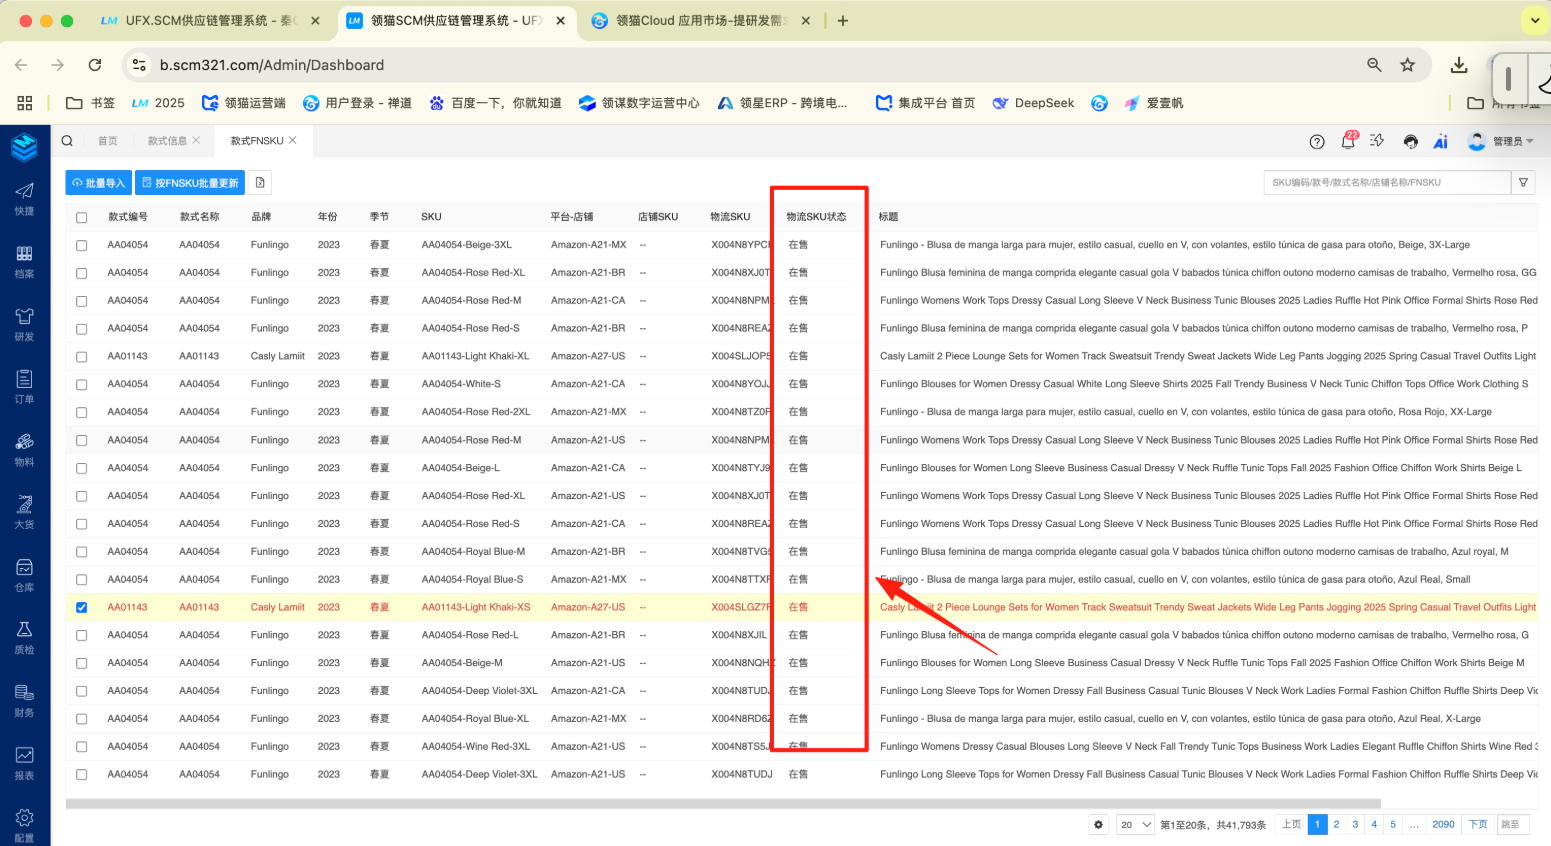Click the help question mark icon
Screen dimensions: 1551x846
[1317, 142]
